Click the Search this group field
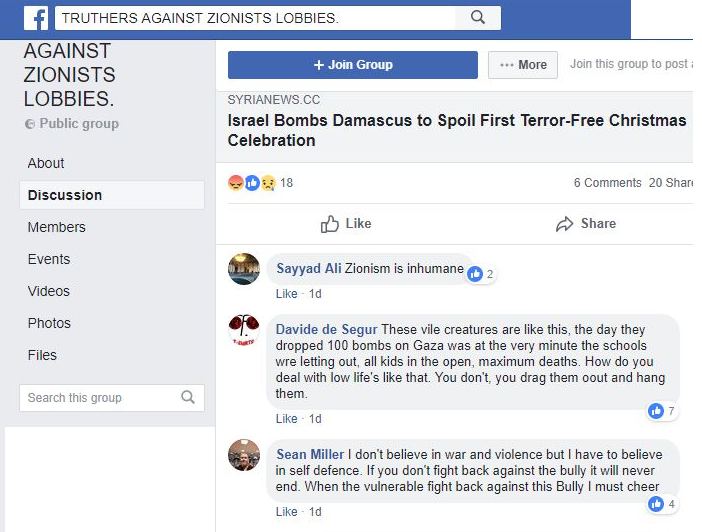 click(100, 397)
